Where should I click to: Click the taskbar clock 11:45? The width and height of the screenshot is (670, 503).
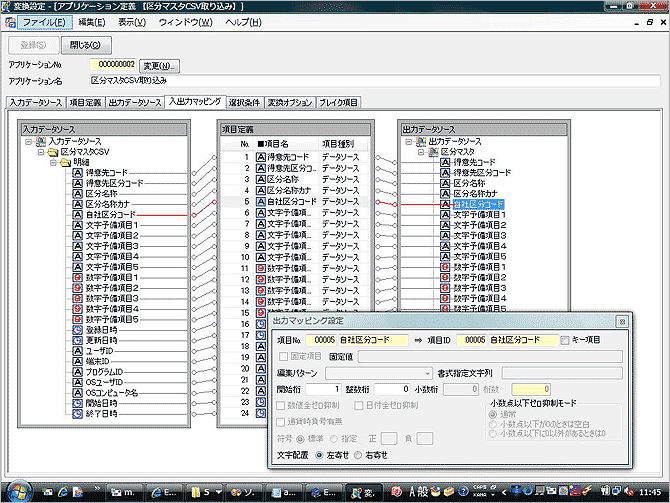tap(650, 492)
